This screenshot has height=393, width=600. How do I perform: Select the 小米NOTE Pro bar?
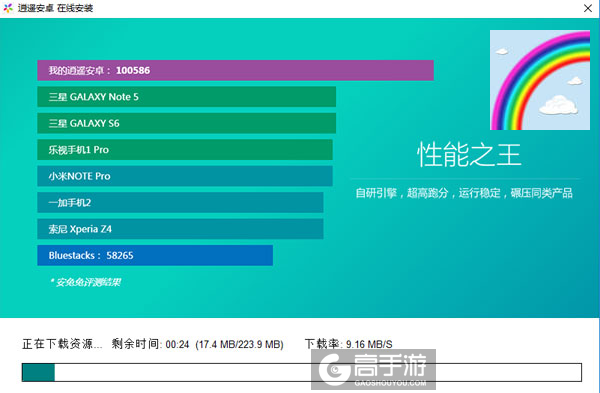185,176
